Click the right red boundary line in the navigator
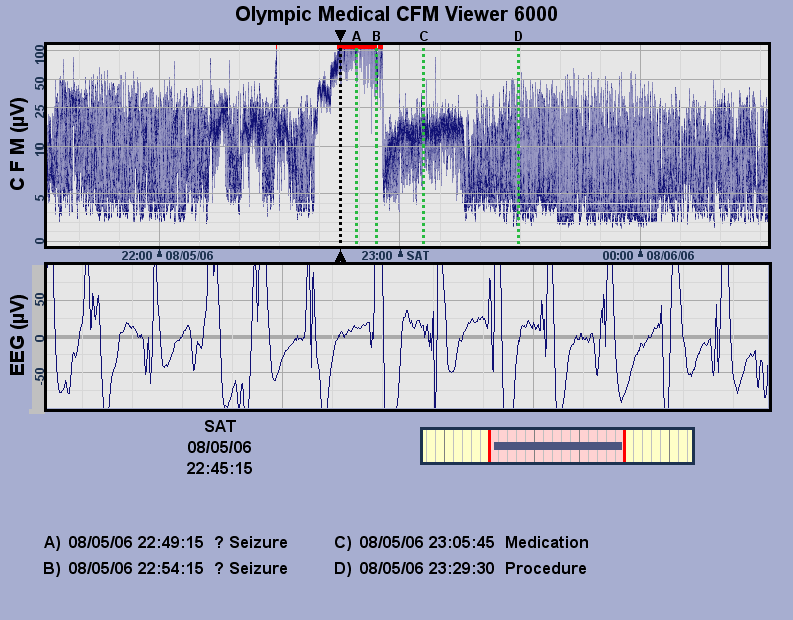Viewport: 793px width, 620px height. pos(625,446)
